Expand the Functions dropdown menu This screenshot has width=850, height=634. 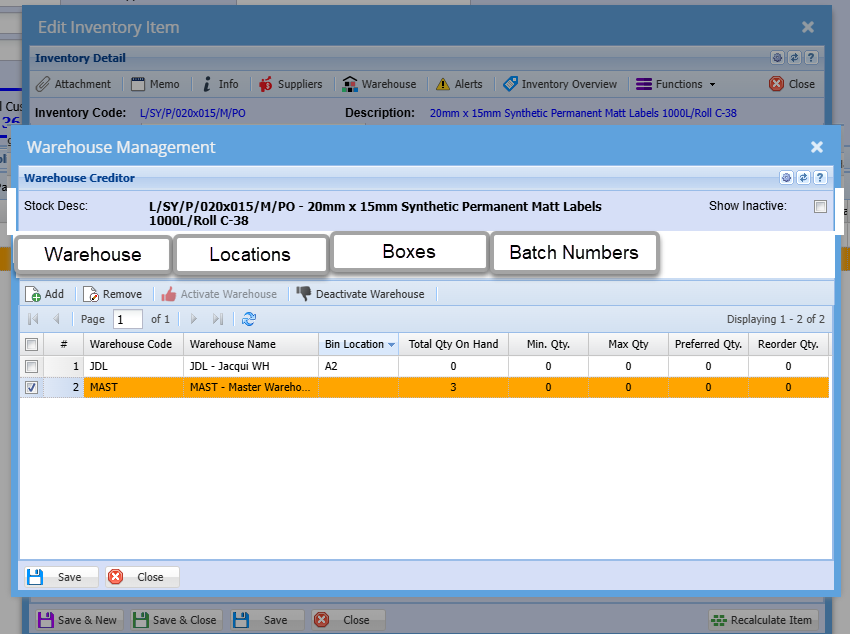675,84
